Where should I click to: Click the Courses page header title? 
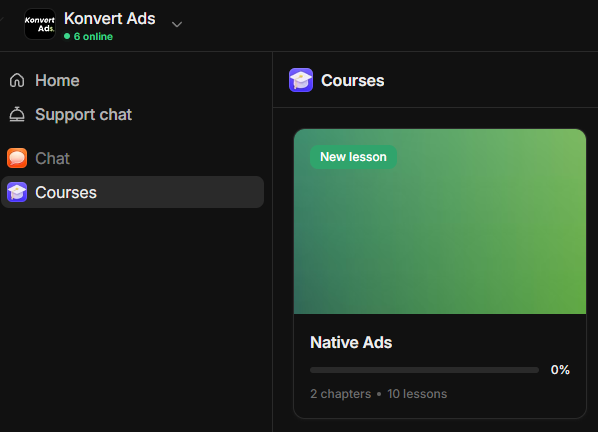coord(352,80)
